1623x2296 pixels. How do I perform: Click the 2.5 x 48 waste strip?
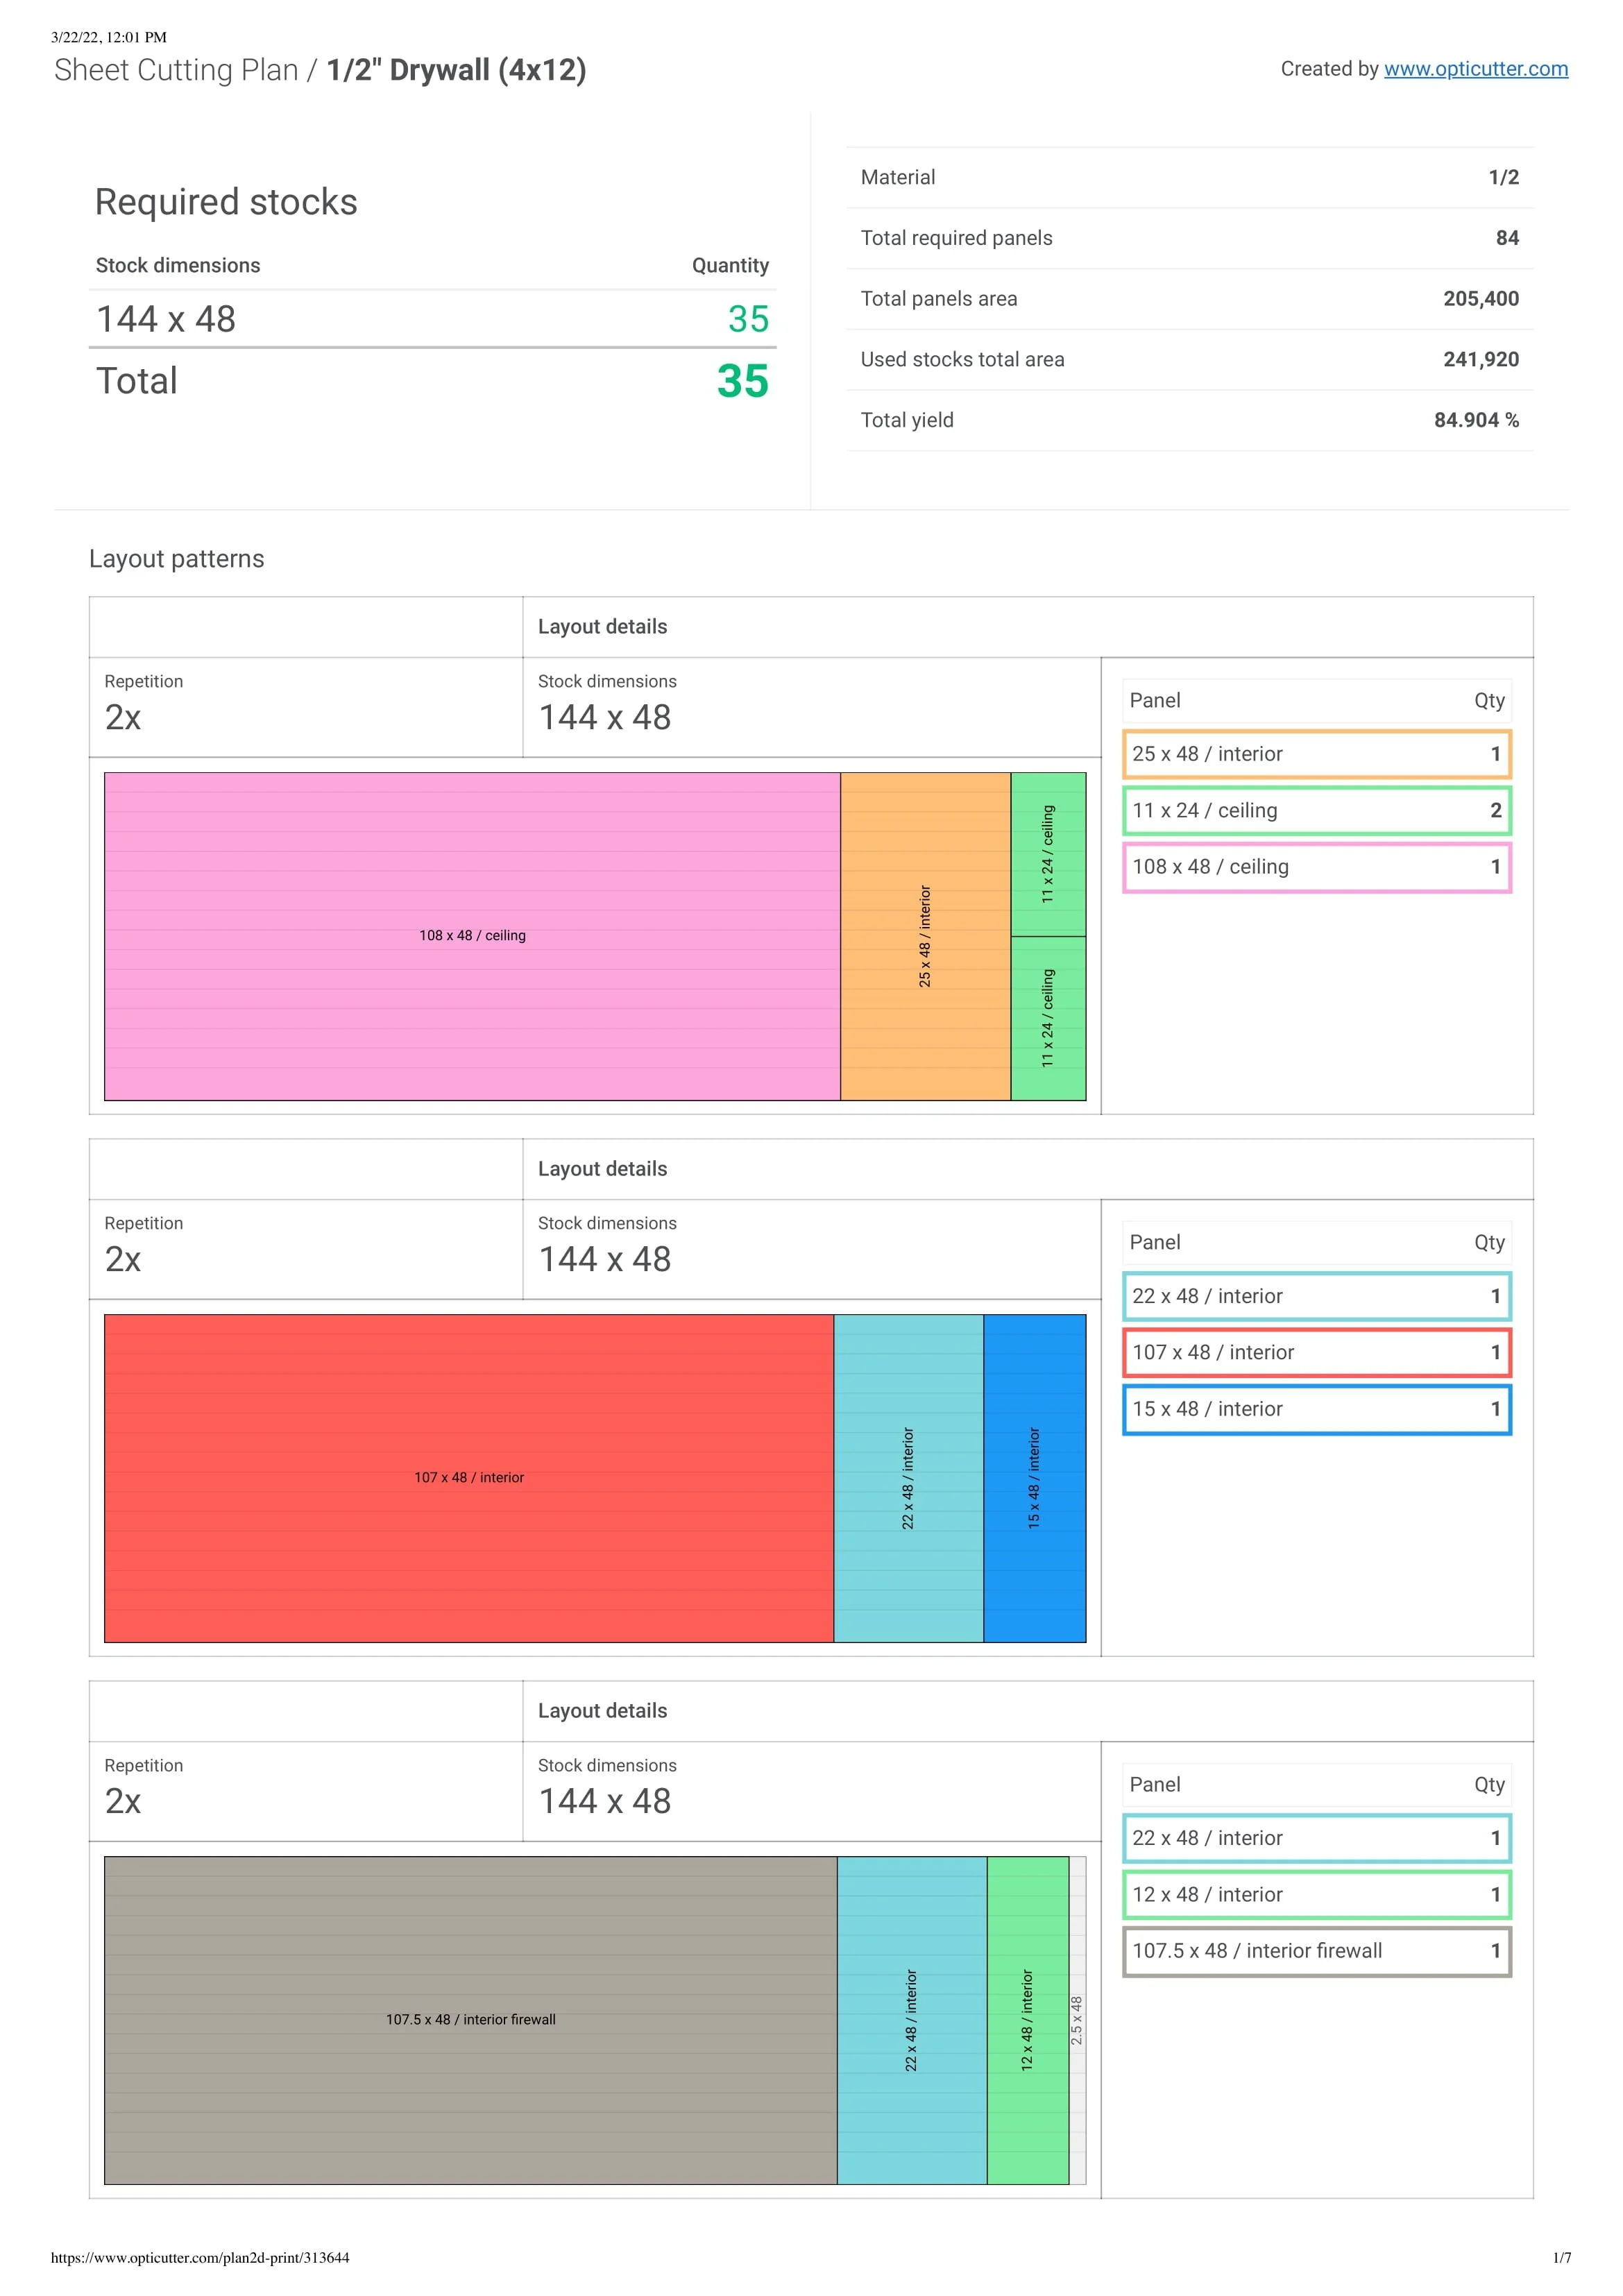[x=1077, y=2020]
